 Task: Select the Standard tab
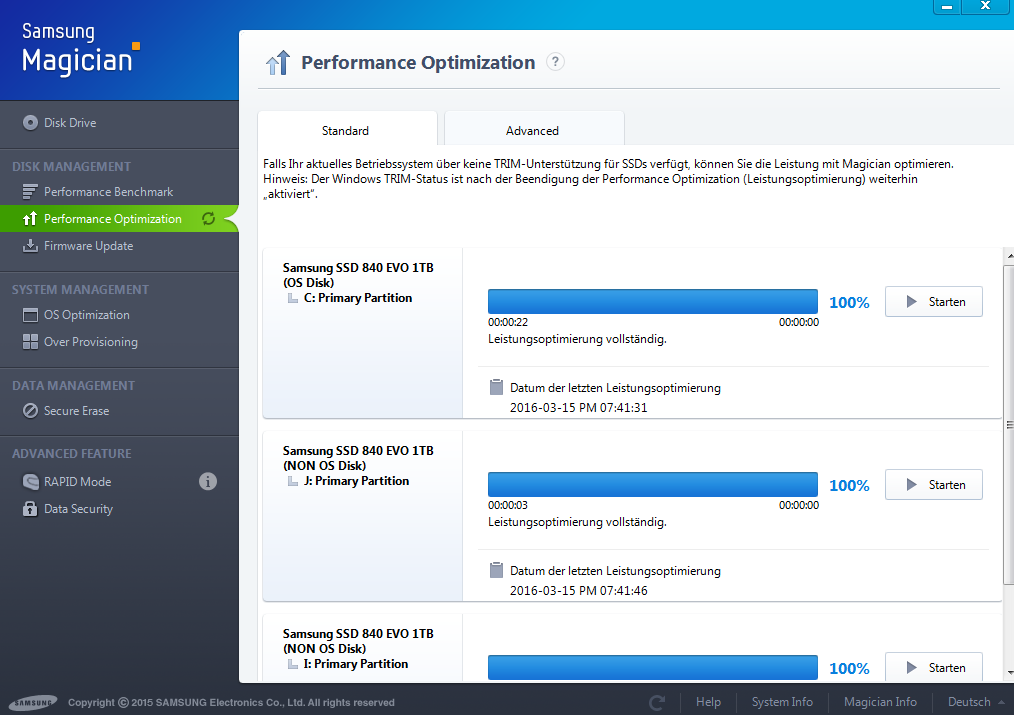click(x=346, y=131)
